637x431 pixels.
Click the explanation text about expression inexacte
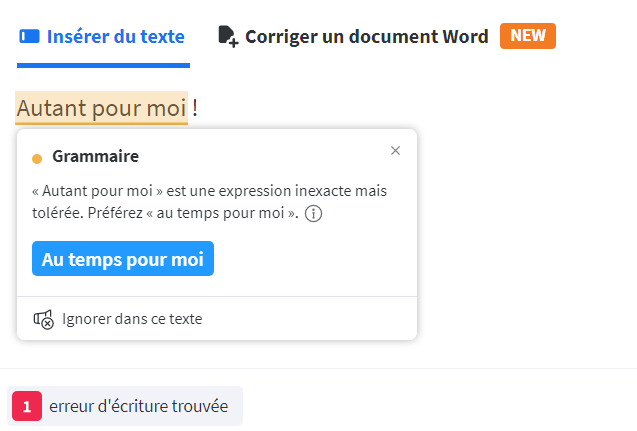click(x=209, y=202)
